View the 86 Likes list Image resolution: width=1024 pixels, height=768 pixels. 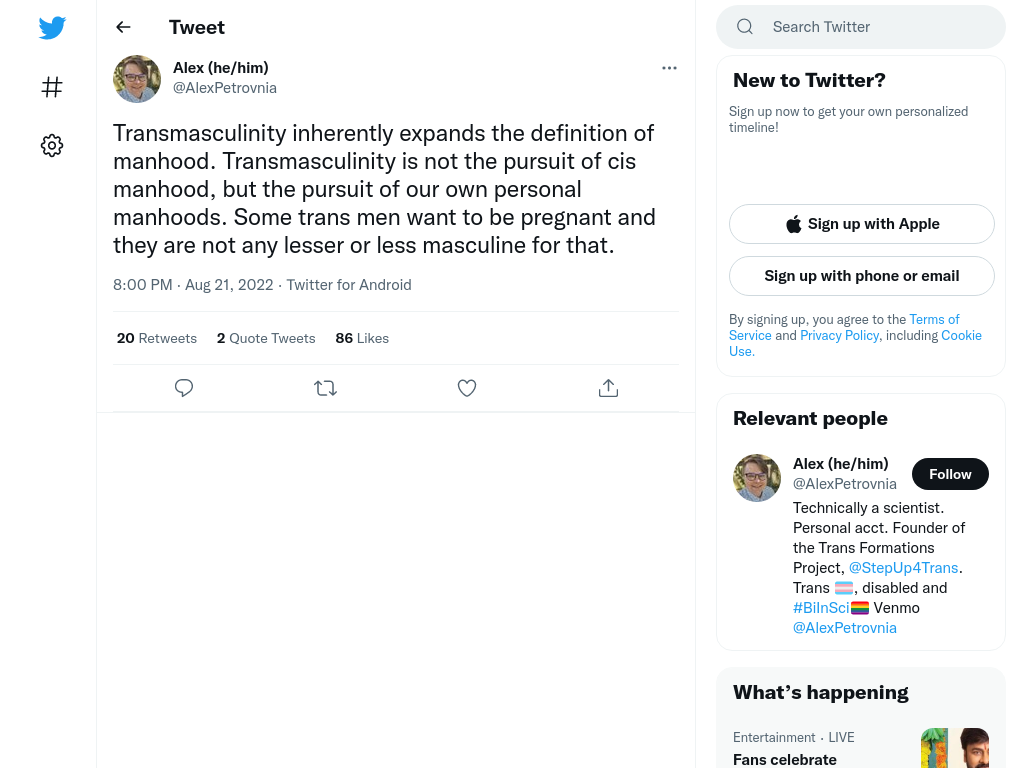tap(362, 338)
